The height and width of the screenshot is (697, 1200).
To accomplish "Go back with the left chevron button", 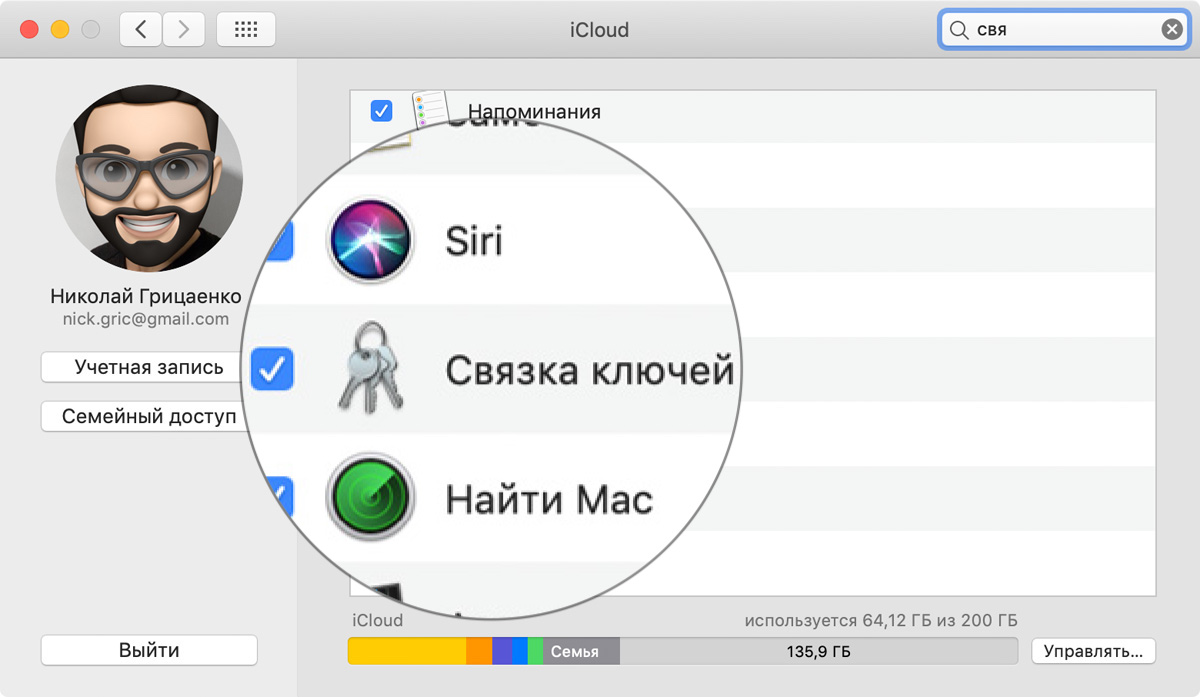I will coord(141,30).
